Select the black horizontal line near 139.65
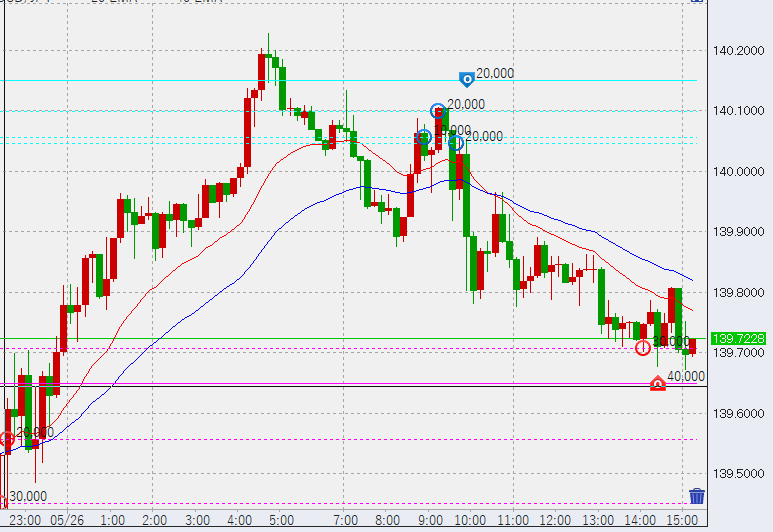Screen dimensions: 773x532 (x=300, y=386)
